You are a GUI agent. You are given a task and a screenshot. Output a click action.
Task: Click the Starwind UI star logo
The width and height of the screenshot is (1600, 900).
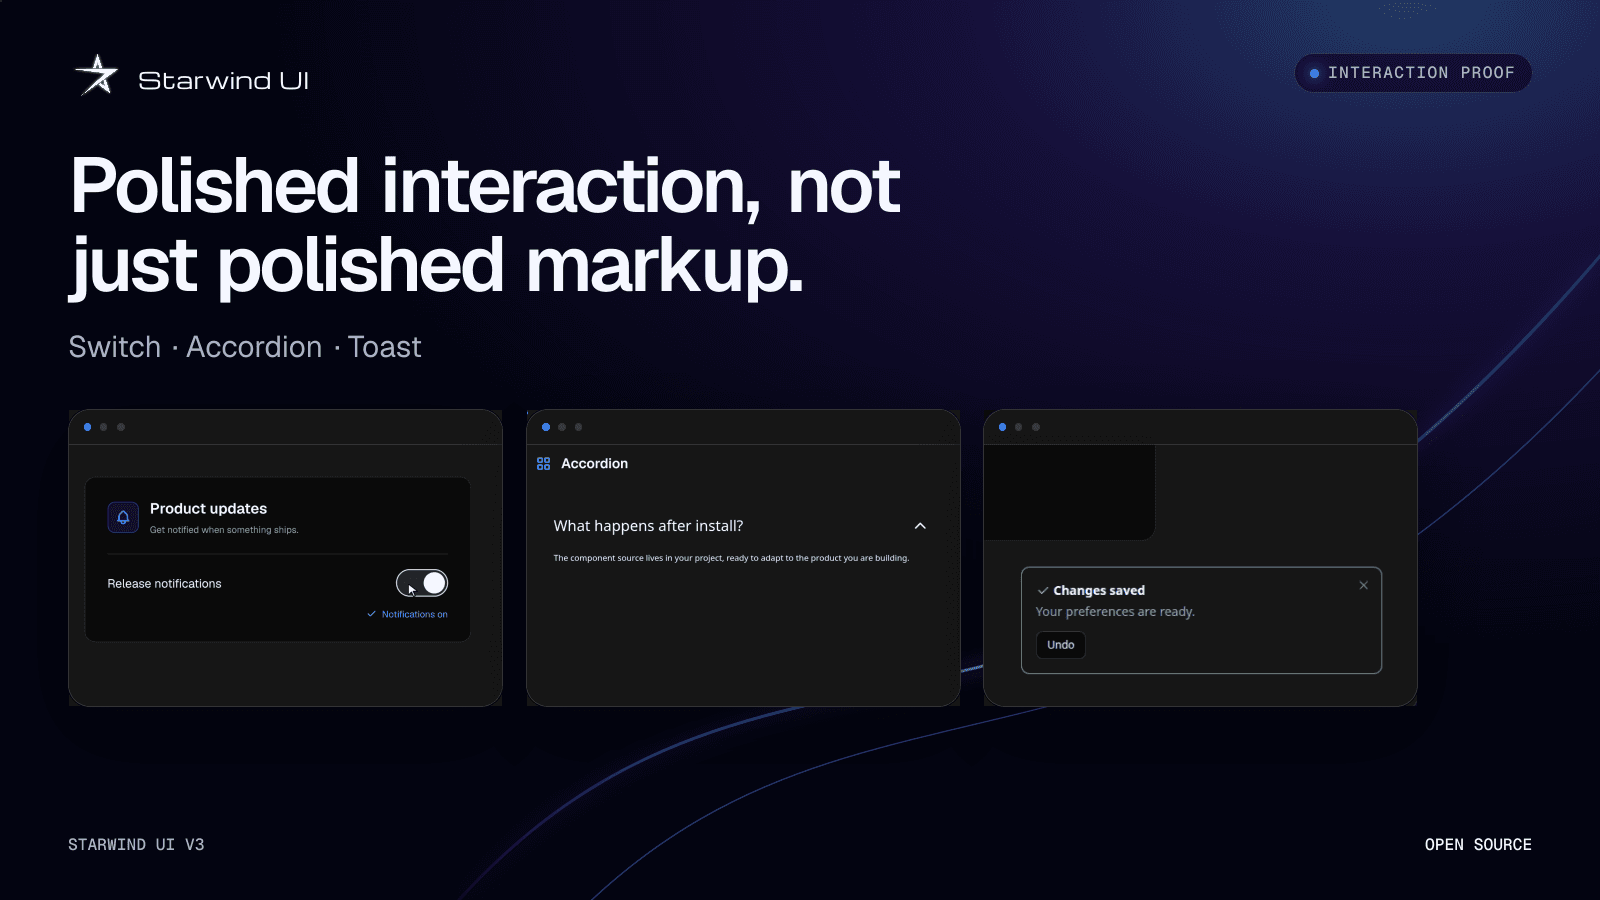click(x=97, y=76)
